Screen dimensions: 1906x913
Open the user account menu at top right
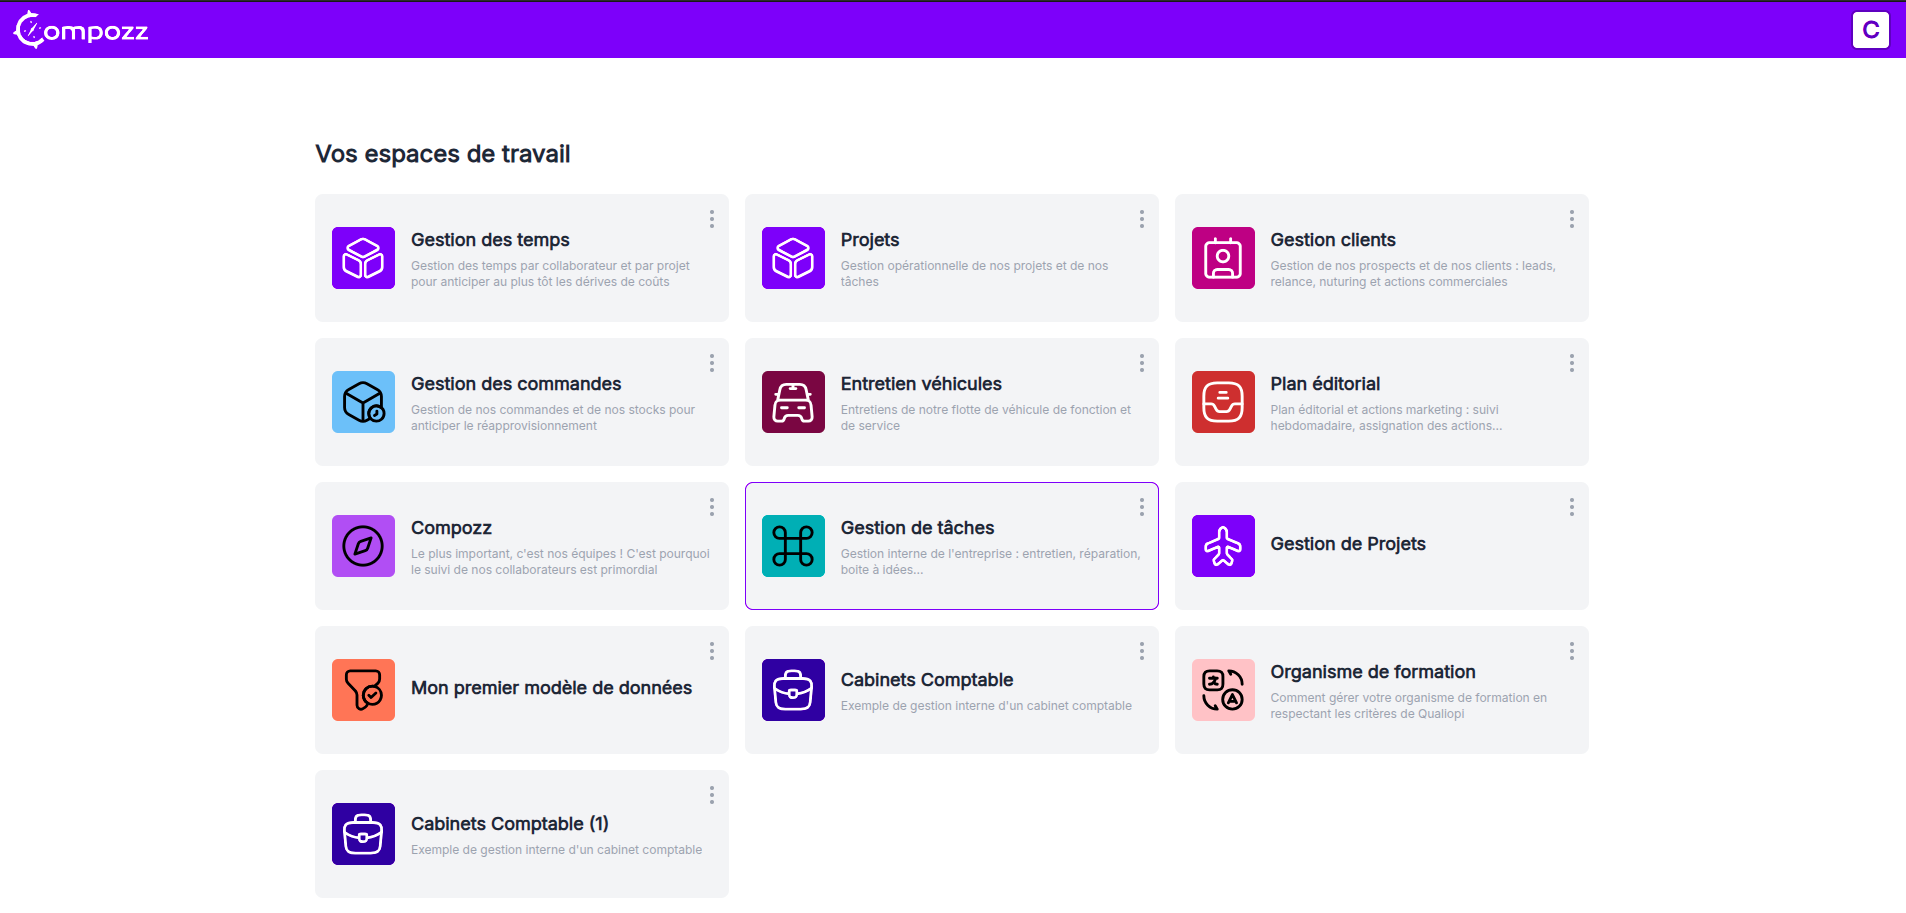coord(1869,29)
